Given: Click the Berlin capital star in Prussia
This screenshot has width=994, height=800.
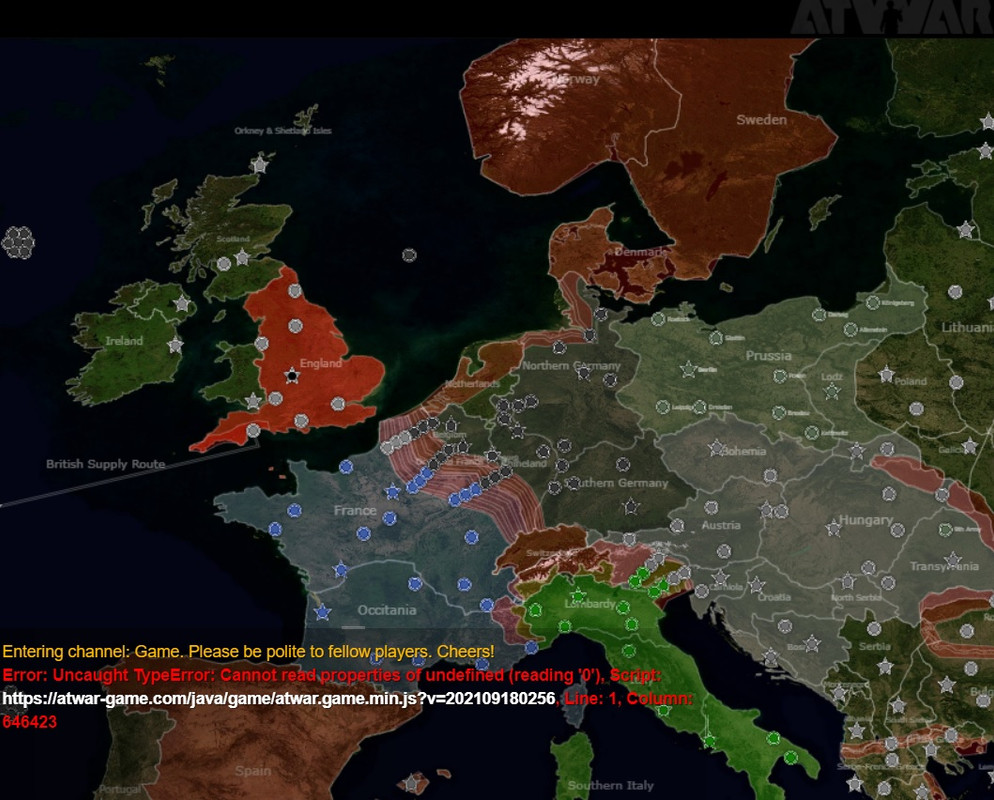Looking at the screenshot, I should pyautogui.click(x=688, y=369).
